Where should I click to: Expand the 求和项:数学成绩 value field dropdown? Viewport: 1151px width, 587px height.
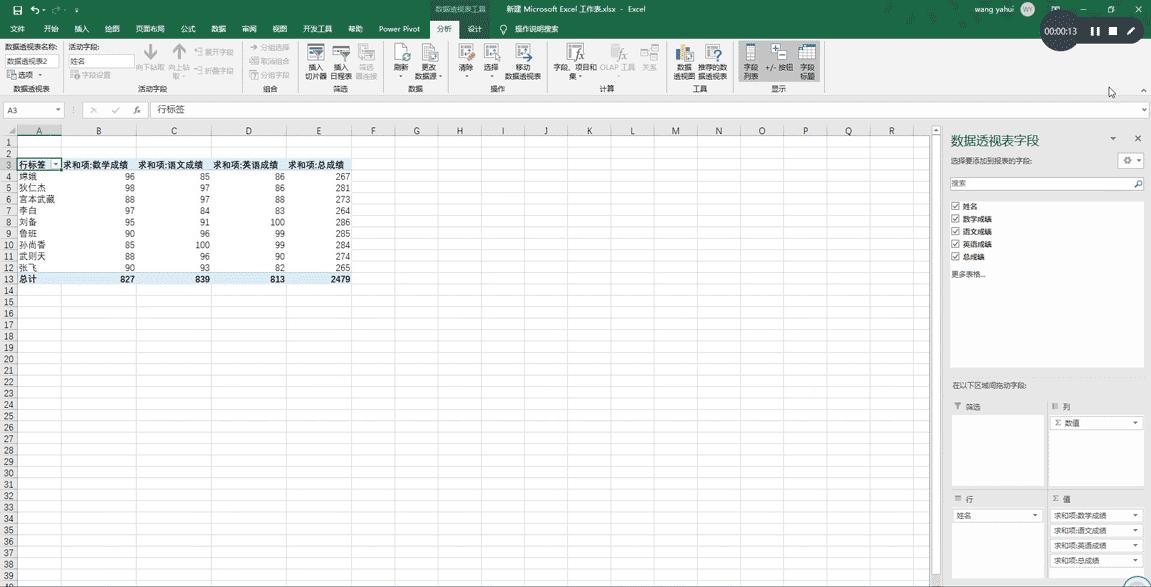tap(1135, 516)
